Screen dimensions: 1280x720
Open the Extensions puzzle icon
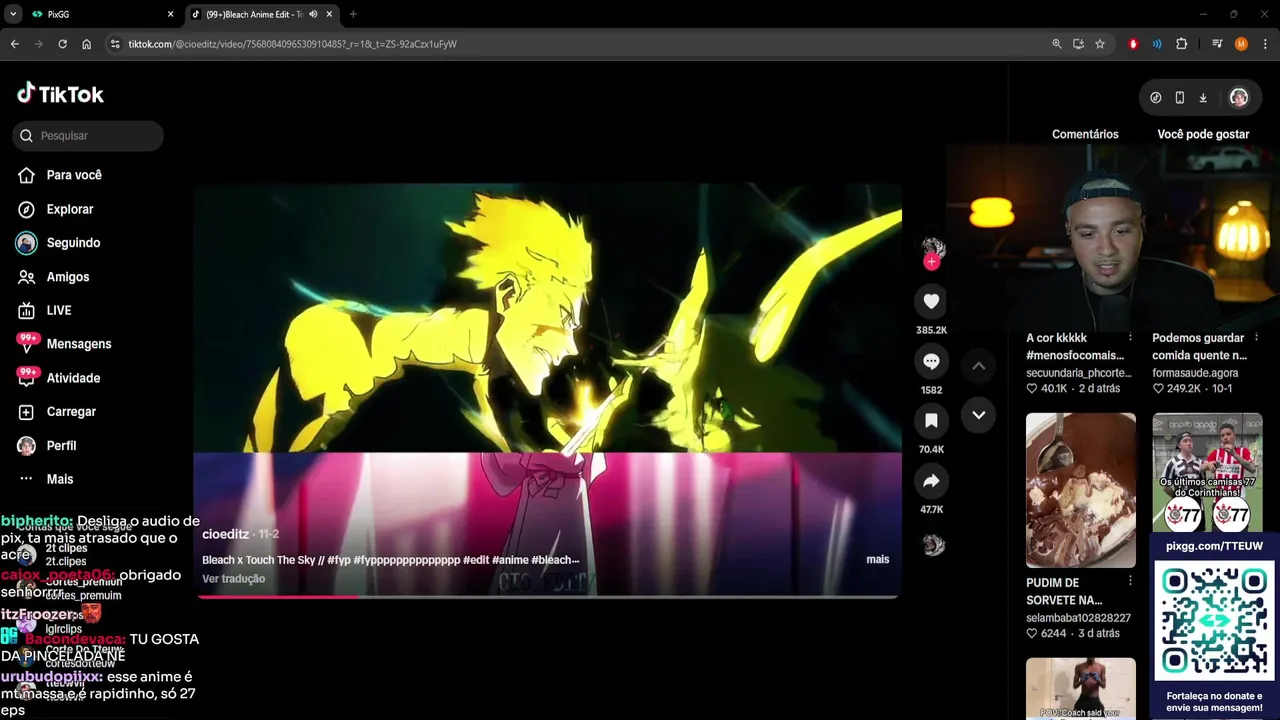pos(1182,44)
